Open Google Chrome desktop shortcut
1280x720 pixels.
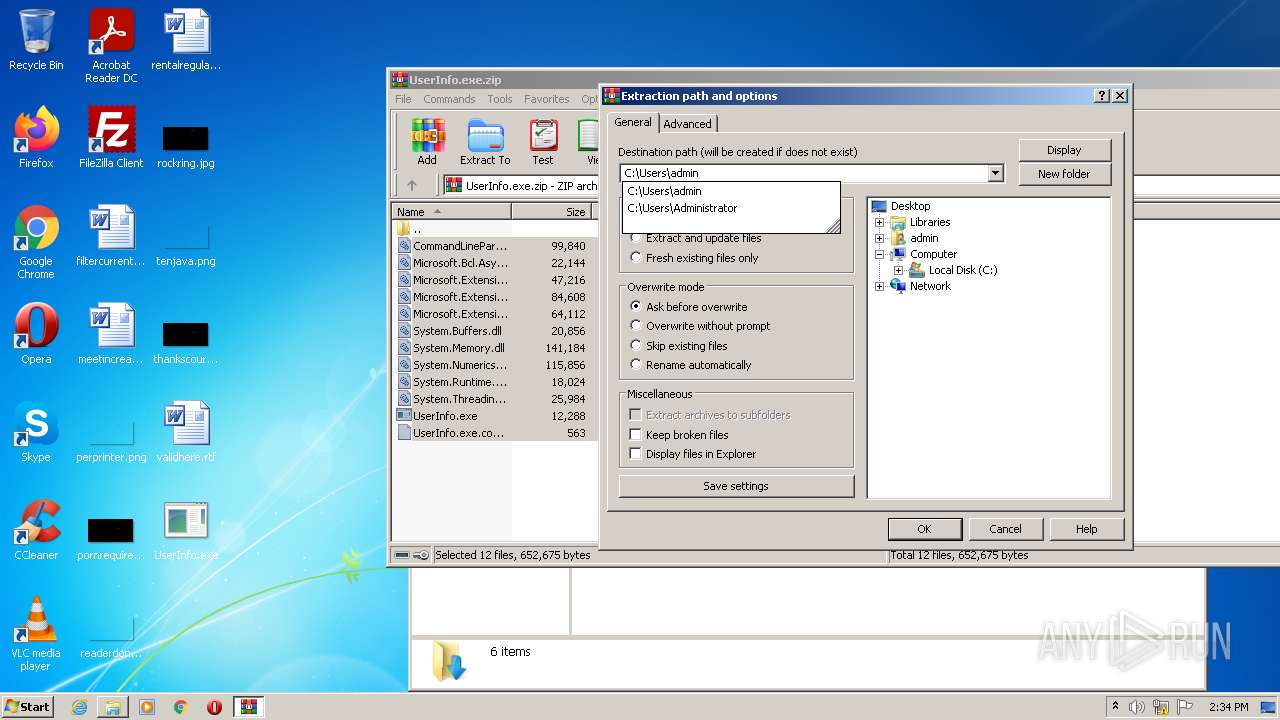pos(36,242)
